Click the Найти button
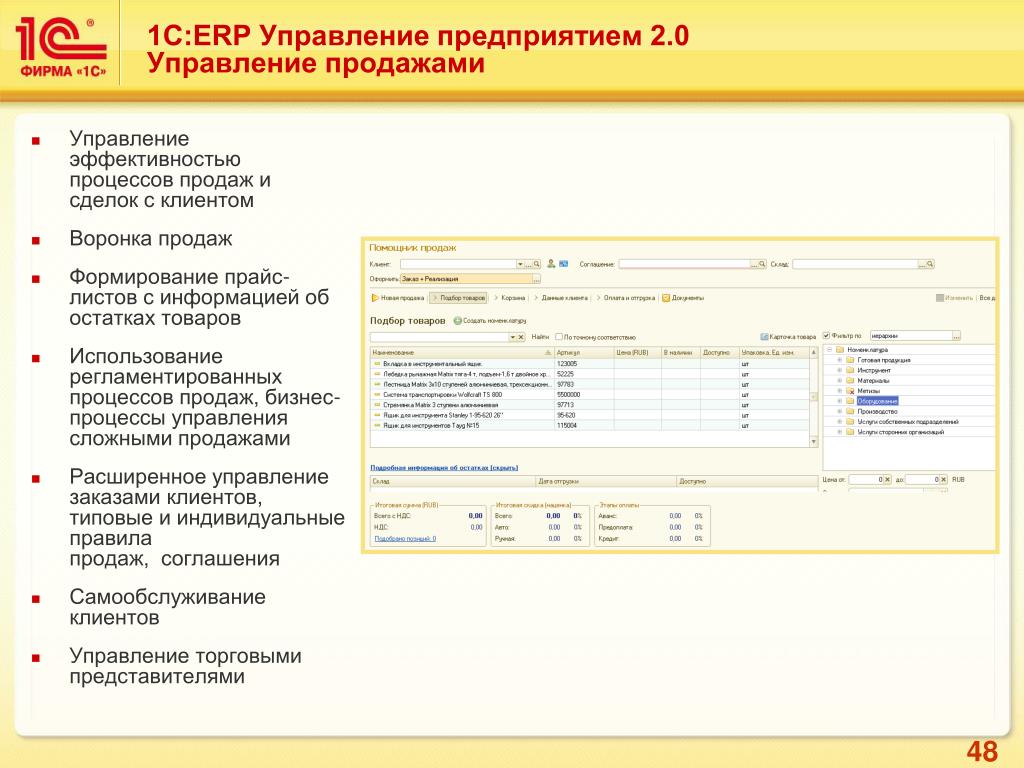Screen dimensions: 1024x768 click(540, 337)
